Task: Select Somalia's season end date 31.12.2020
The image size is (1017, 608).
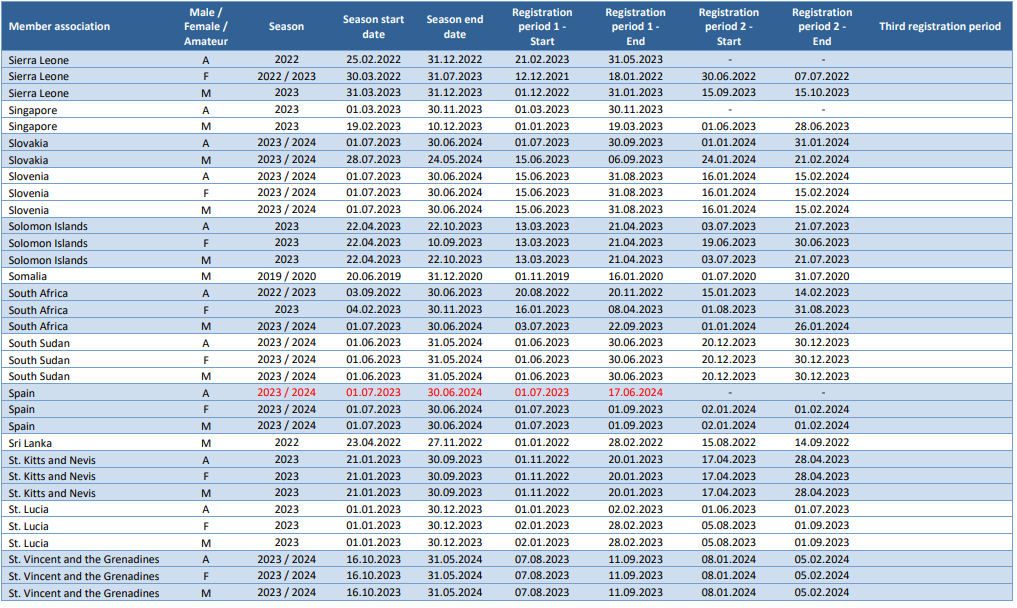Action: point(455,276)
